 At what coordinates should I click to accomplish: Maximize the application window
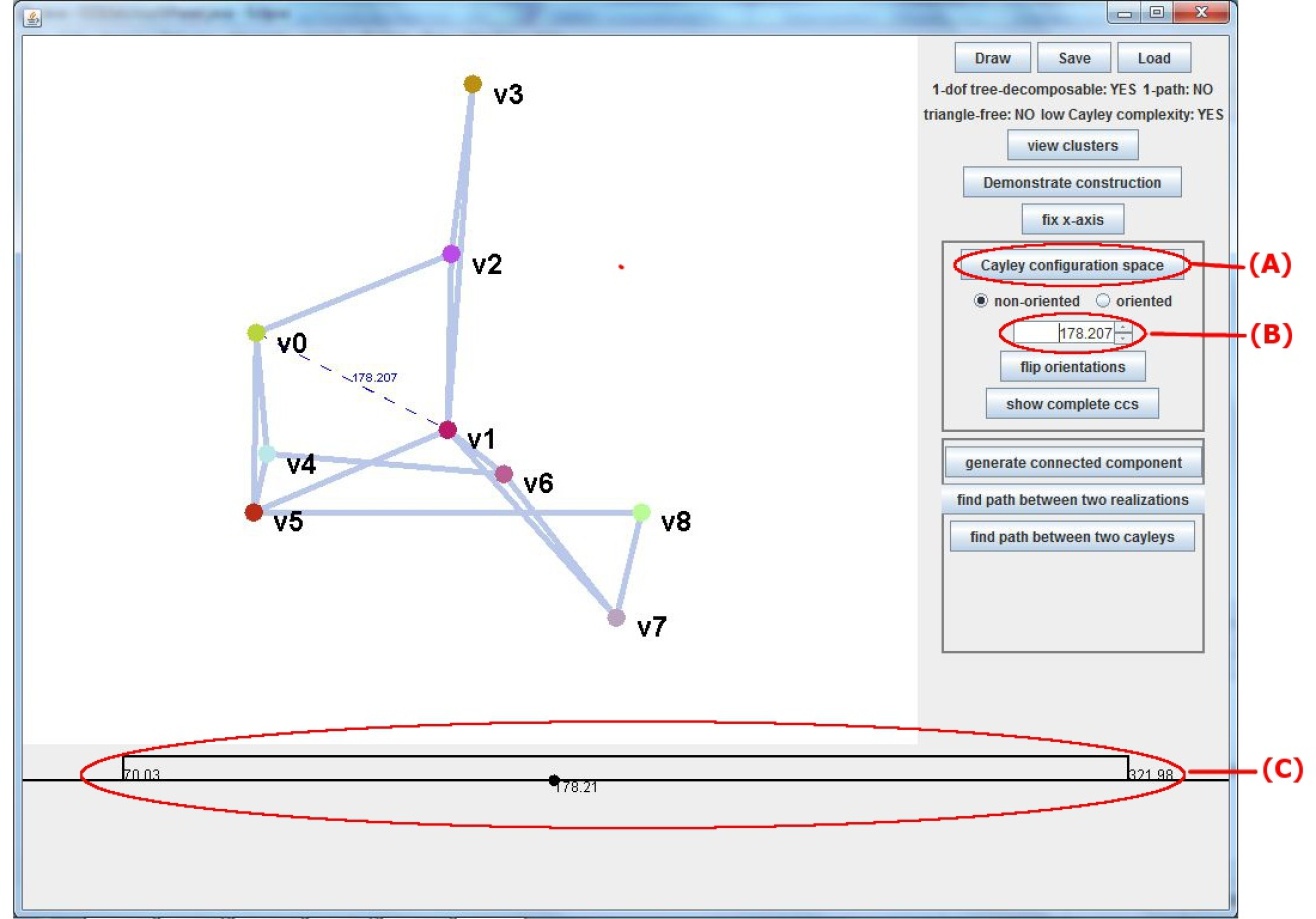(x=1157, y=13)
